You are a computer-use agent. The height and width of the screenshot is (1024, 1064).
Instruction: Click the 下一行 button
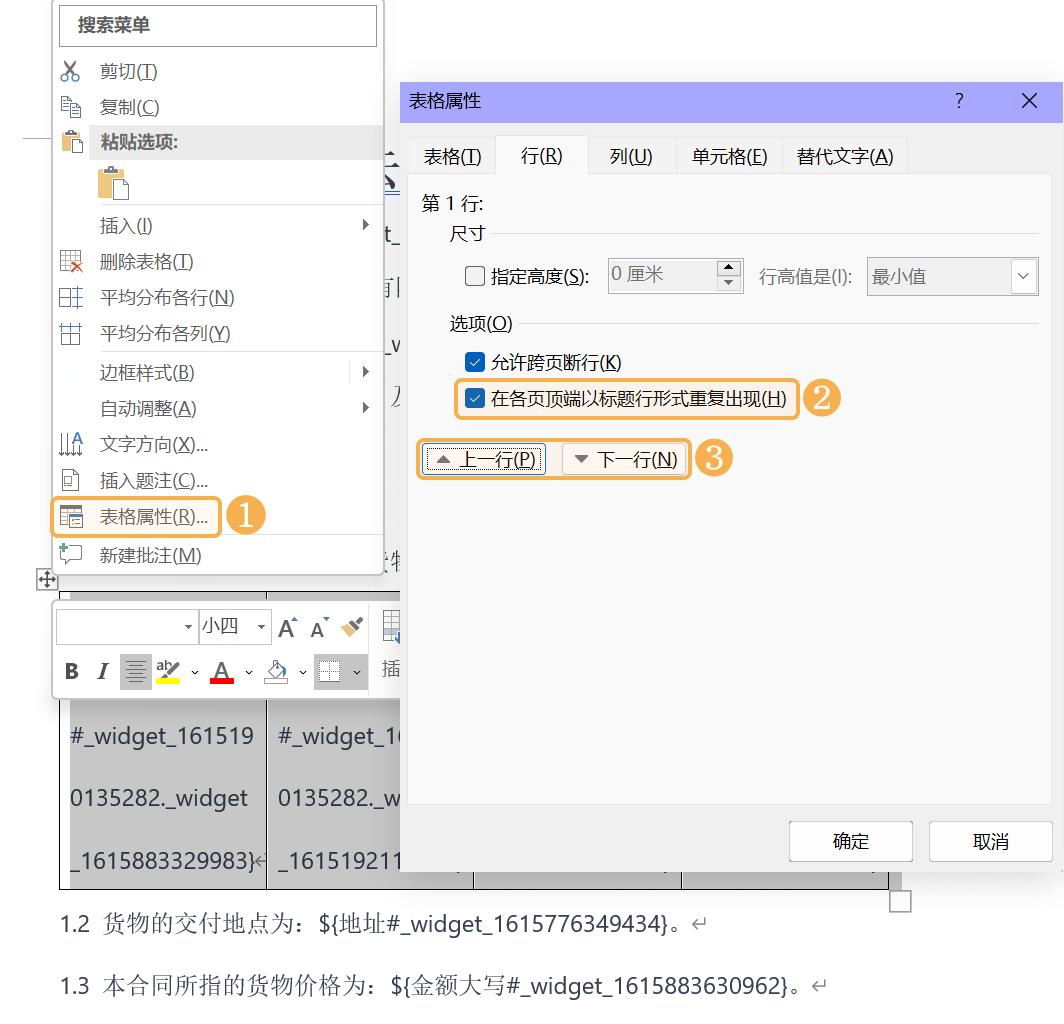pyautogui.click(x=623, y=458)
